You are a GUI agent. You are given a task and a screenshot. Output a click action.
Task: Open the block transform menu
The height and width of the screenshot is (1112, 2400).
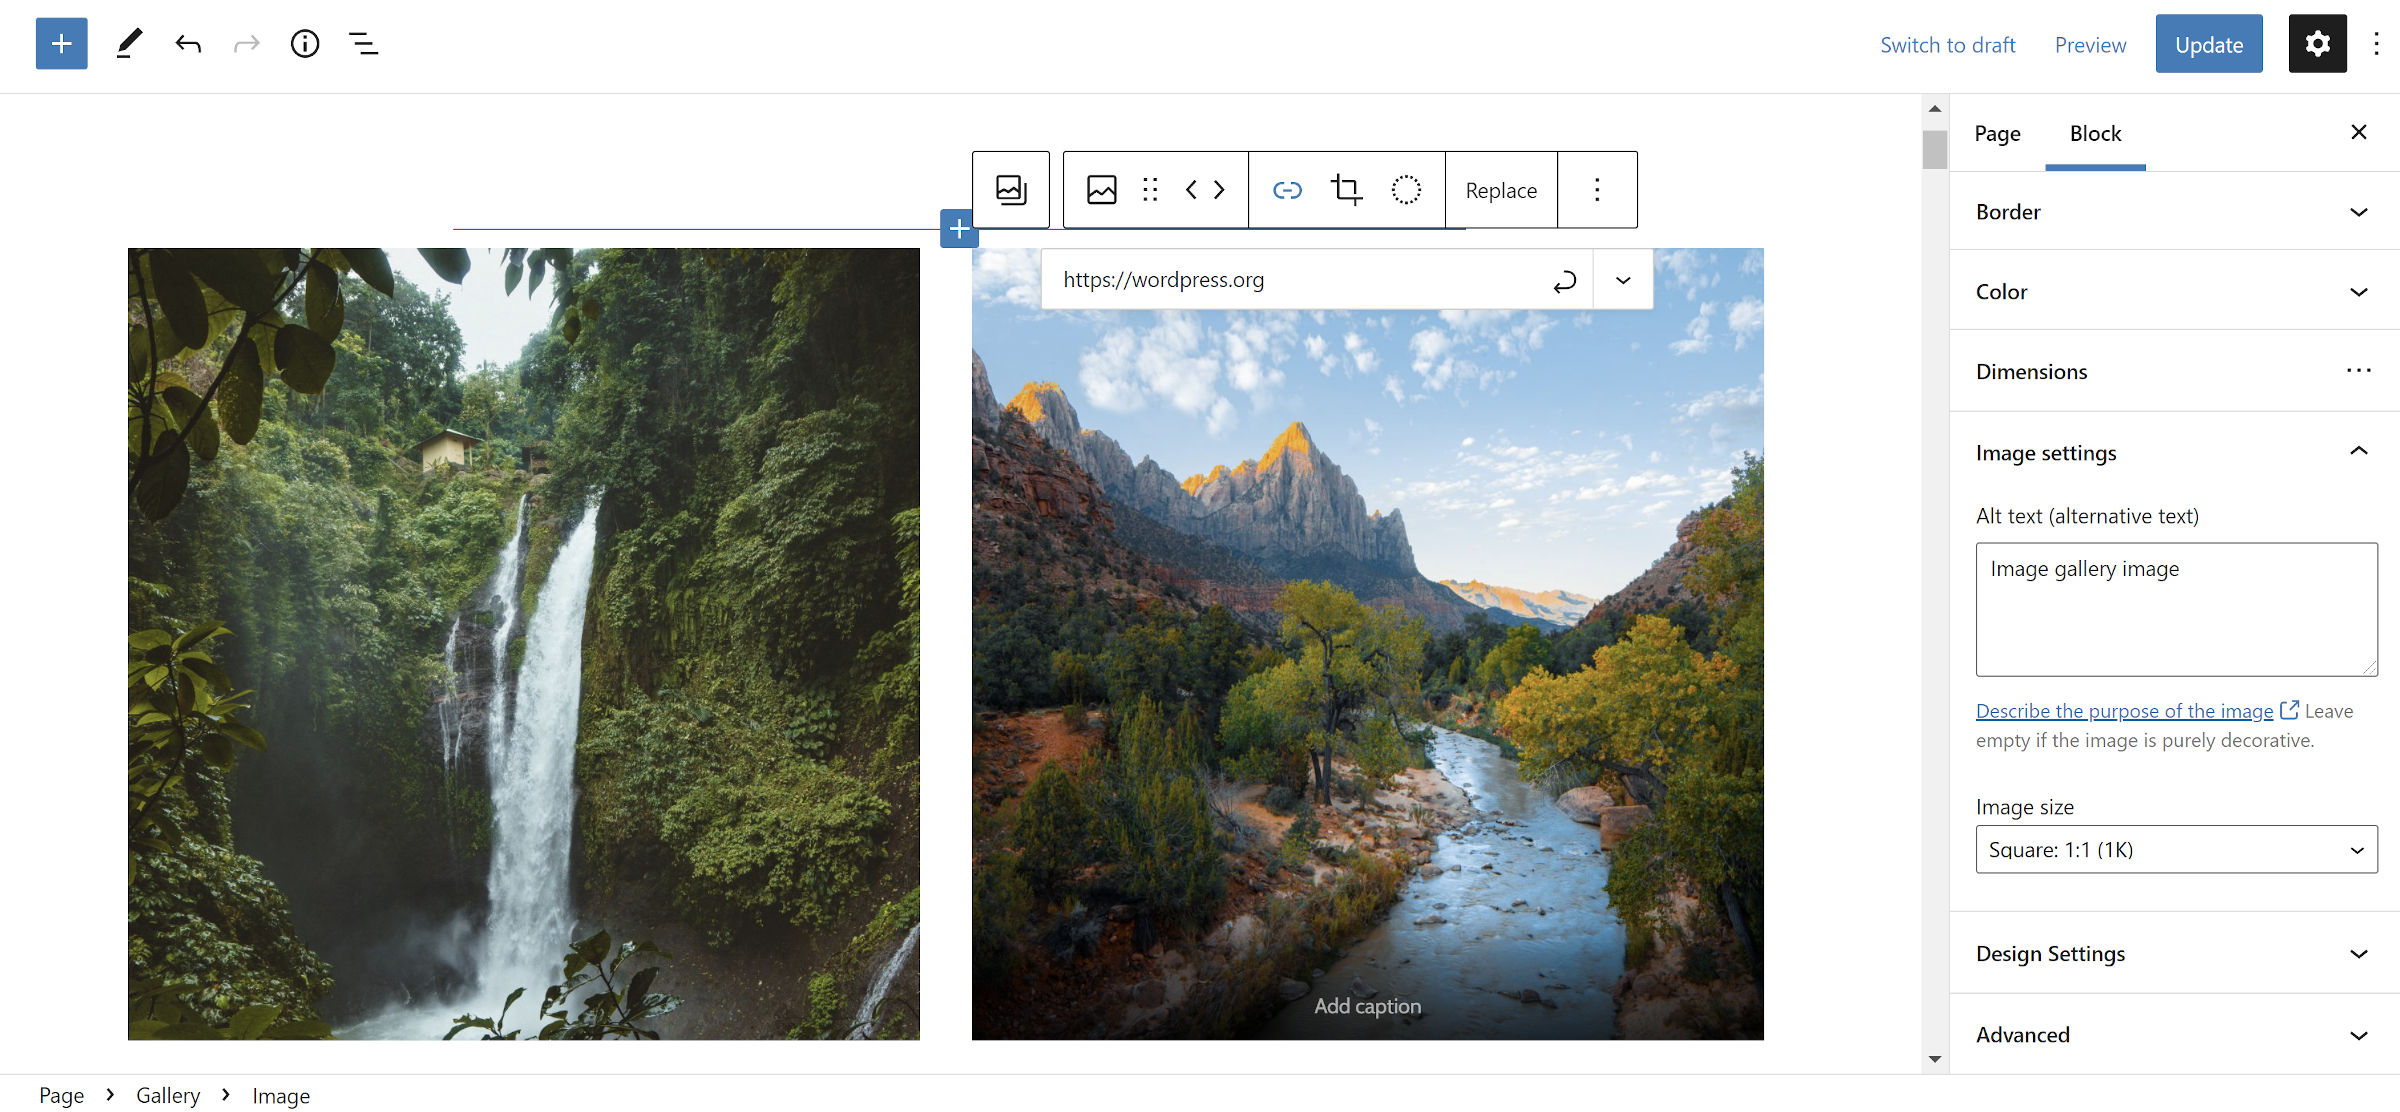coord(1102,189)
